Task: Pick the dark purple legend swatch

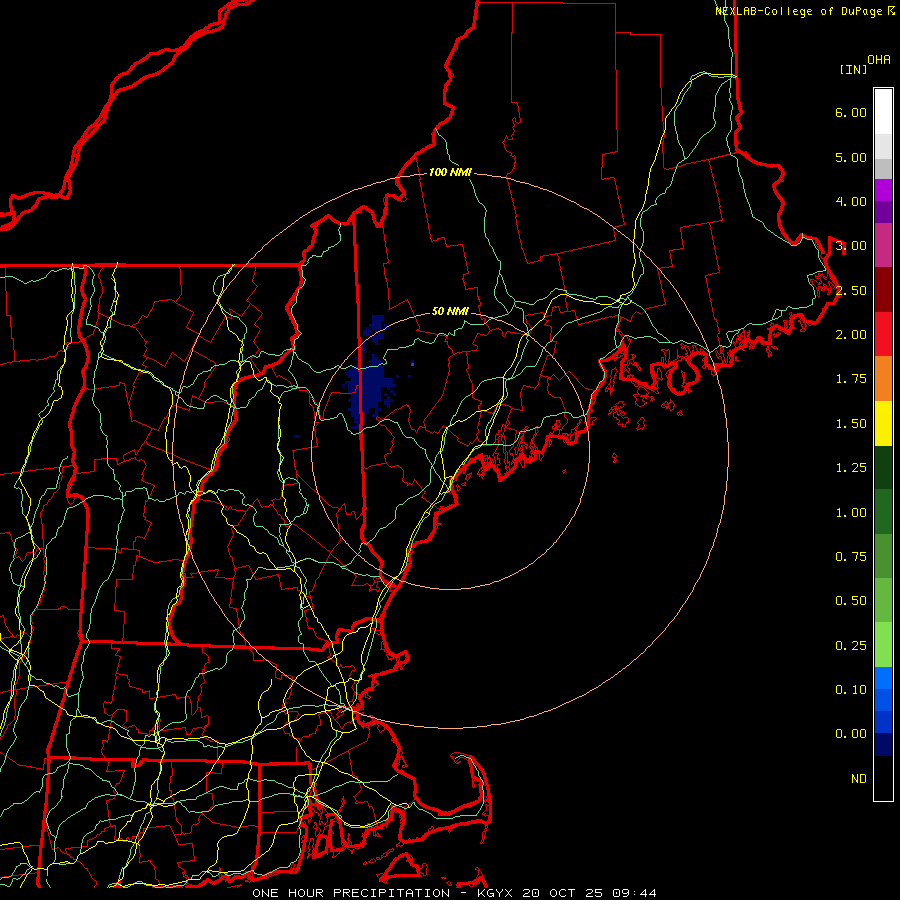Action: (x=883, y=212)
